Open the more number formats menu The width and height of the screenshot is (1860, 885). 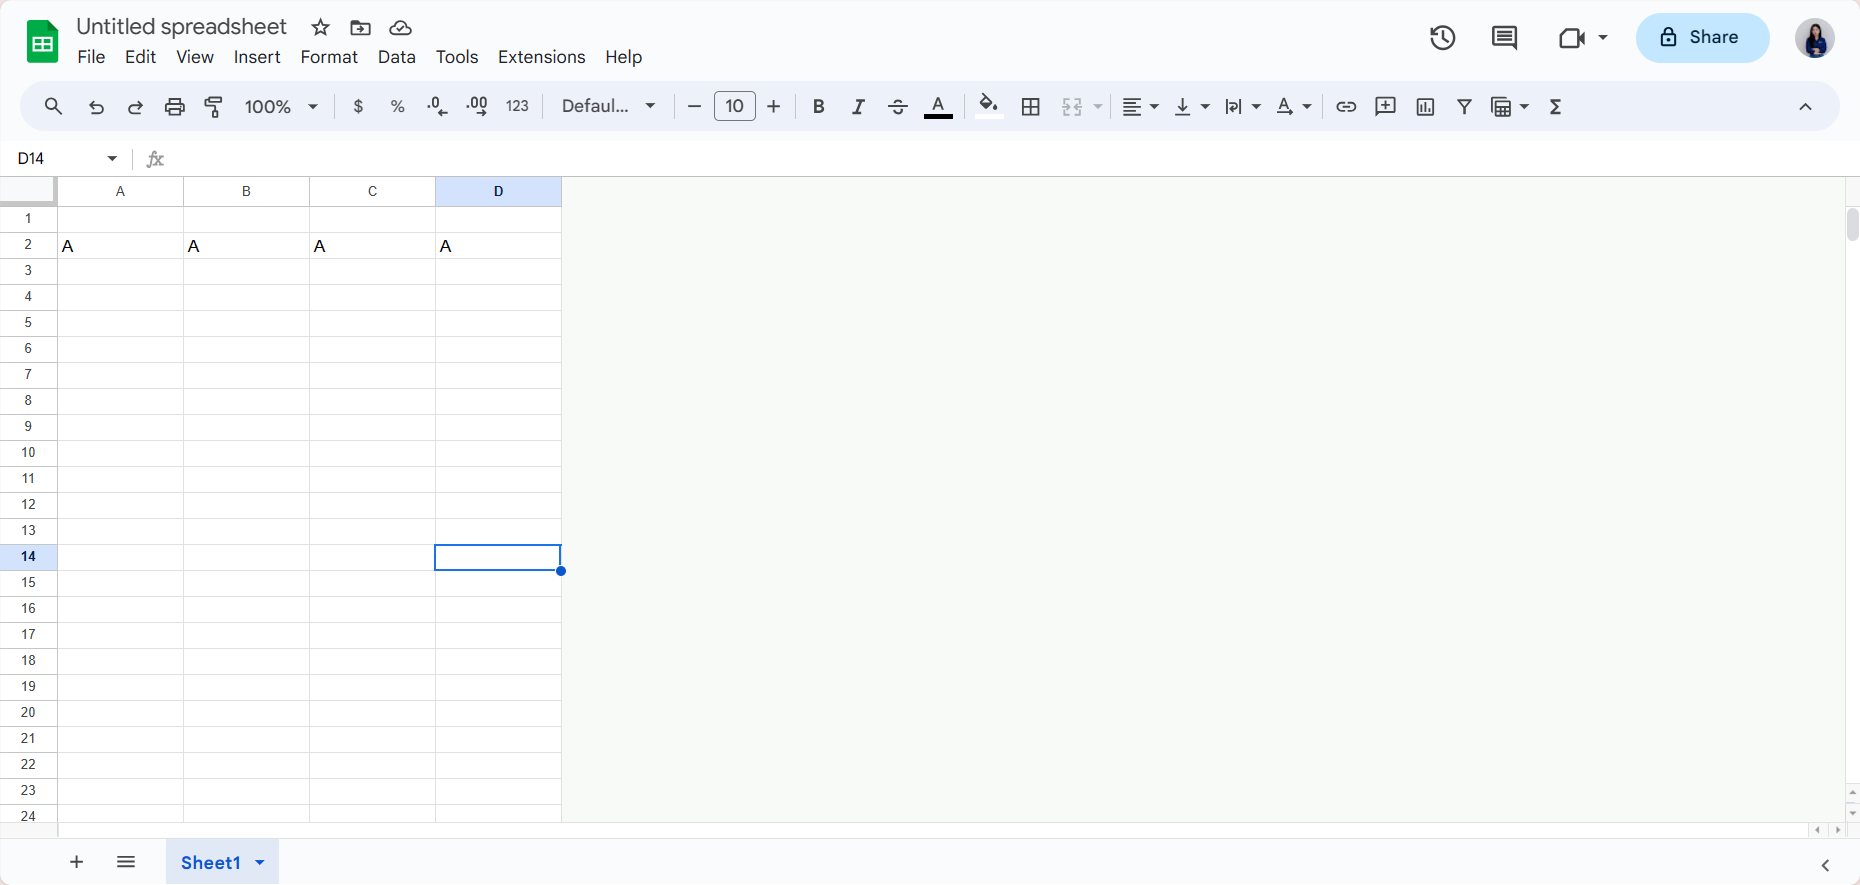(517, 106)
